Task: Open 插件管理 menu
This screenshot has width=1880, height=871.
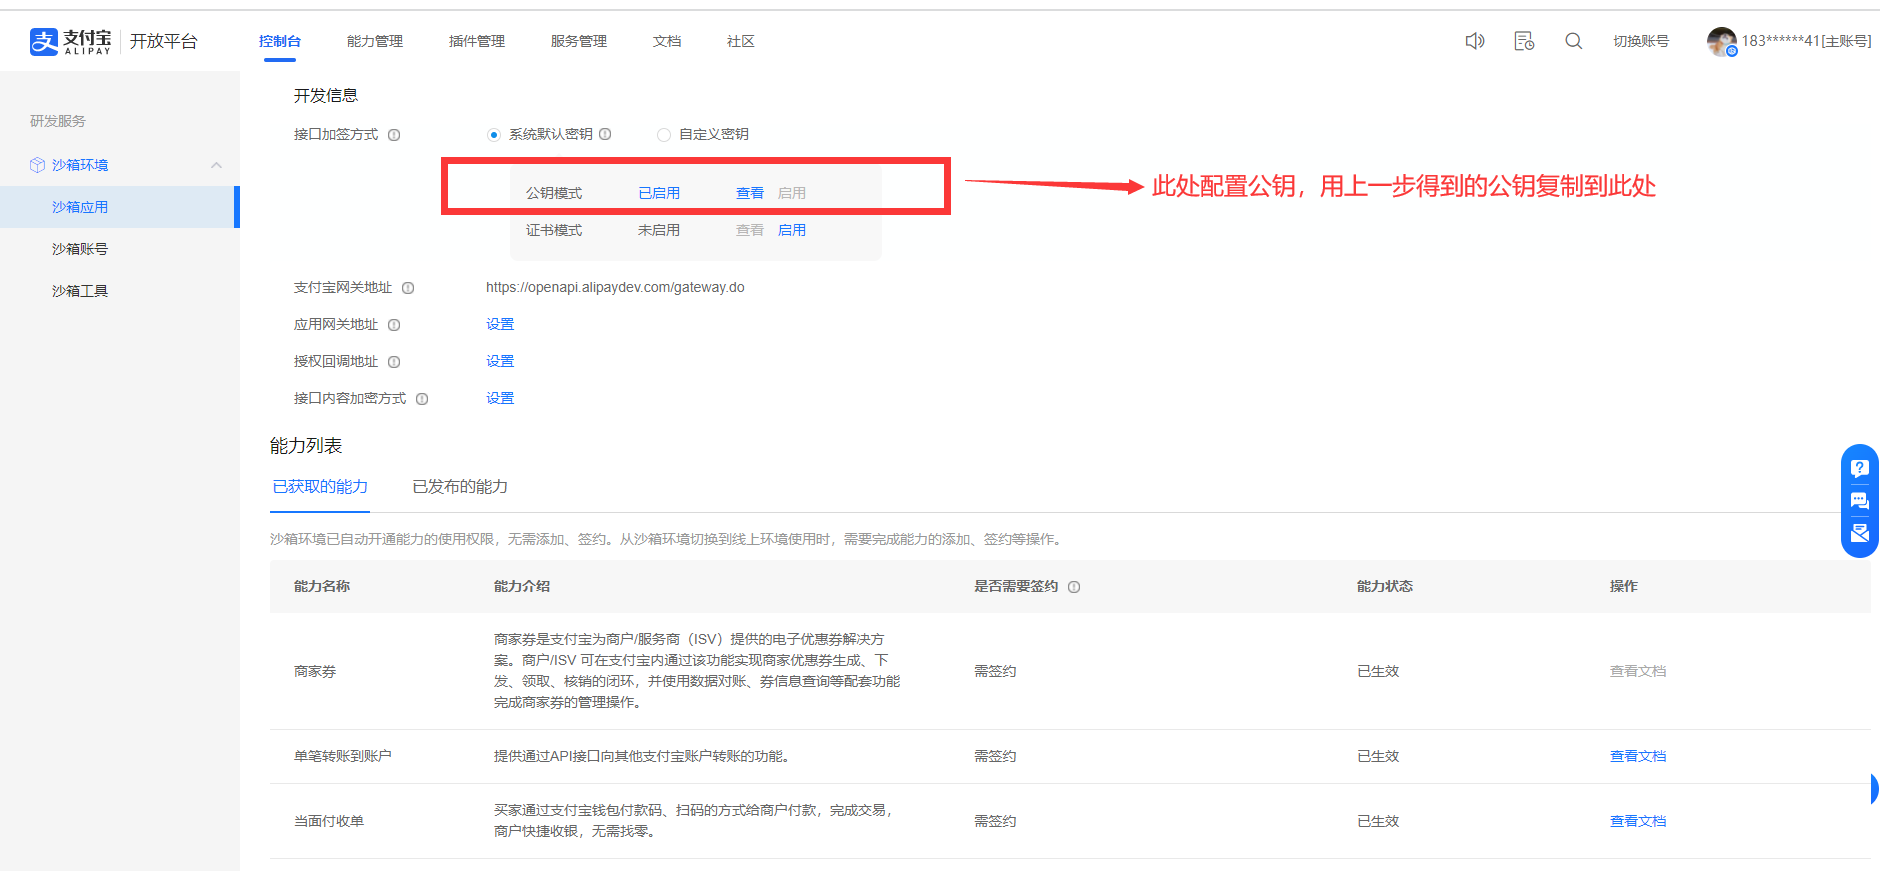Action: pyautogui.click(x=477, y=41)
